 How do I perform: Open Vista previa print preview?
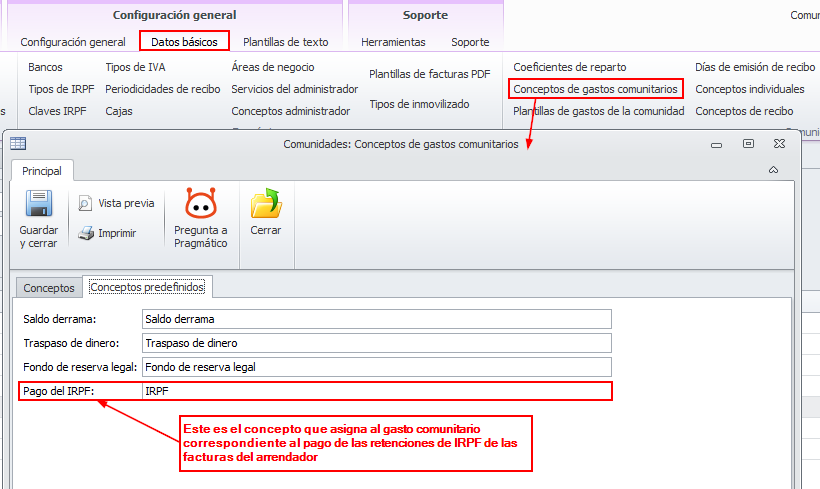pyautogui.click(x=116, y=203)
